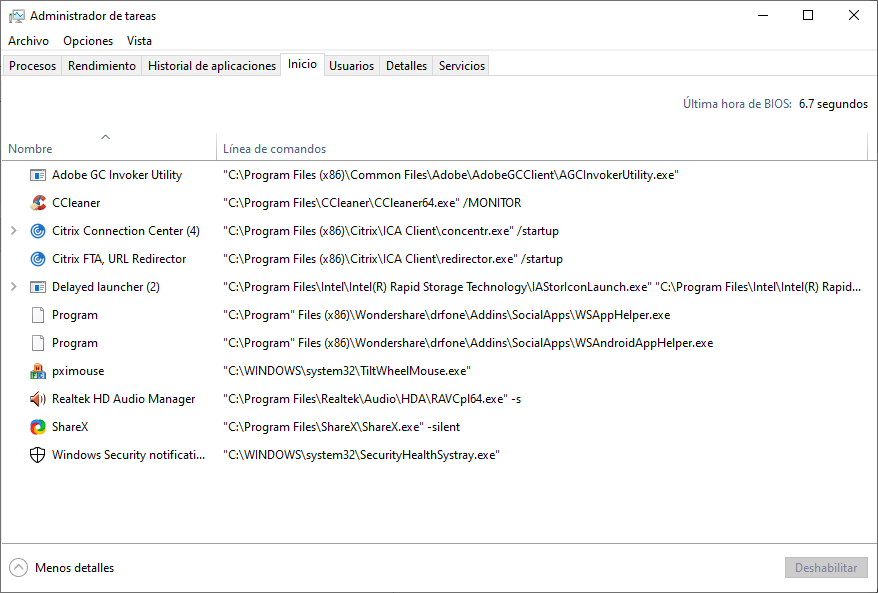Screen dimensions: 878x593
Task: Select the Windows Security notificati... name
Action: click(x=129, y=455)
